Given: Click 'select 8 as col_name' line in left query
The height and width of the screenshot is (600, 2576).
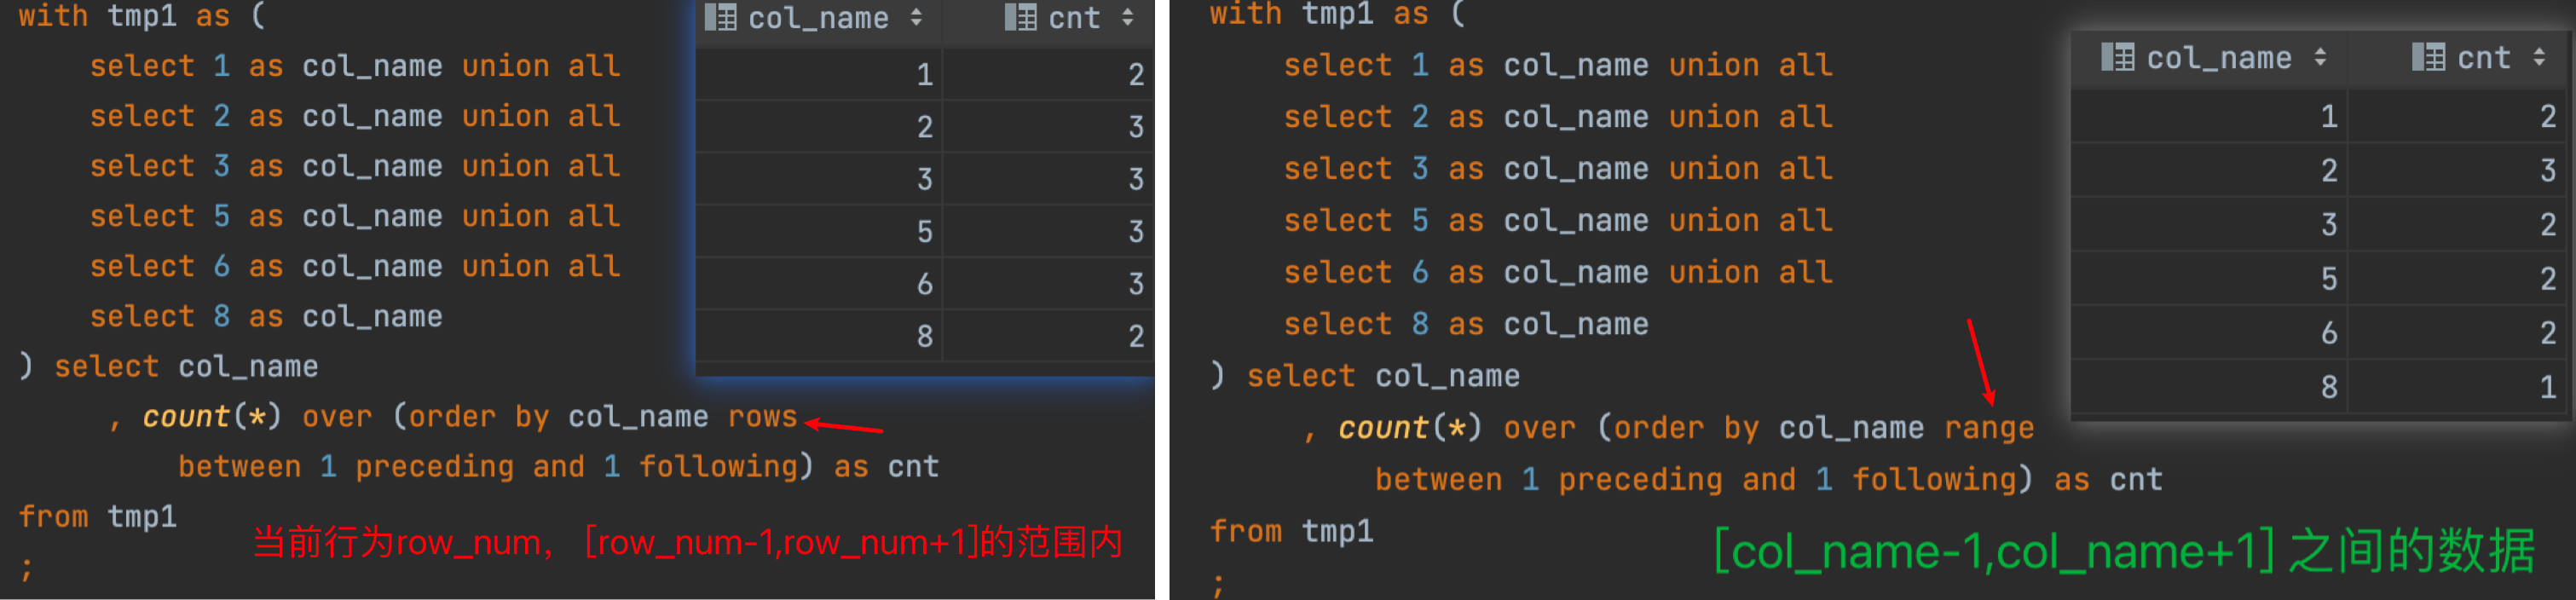Looking at the screenshot, I should 266,316.
